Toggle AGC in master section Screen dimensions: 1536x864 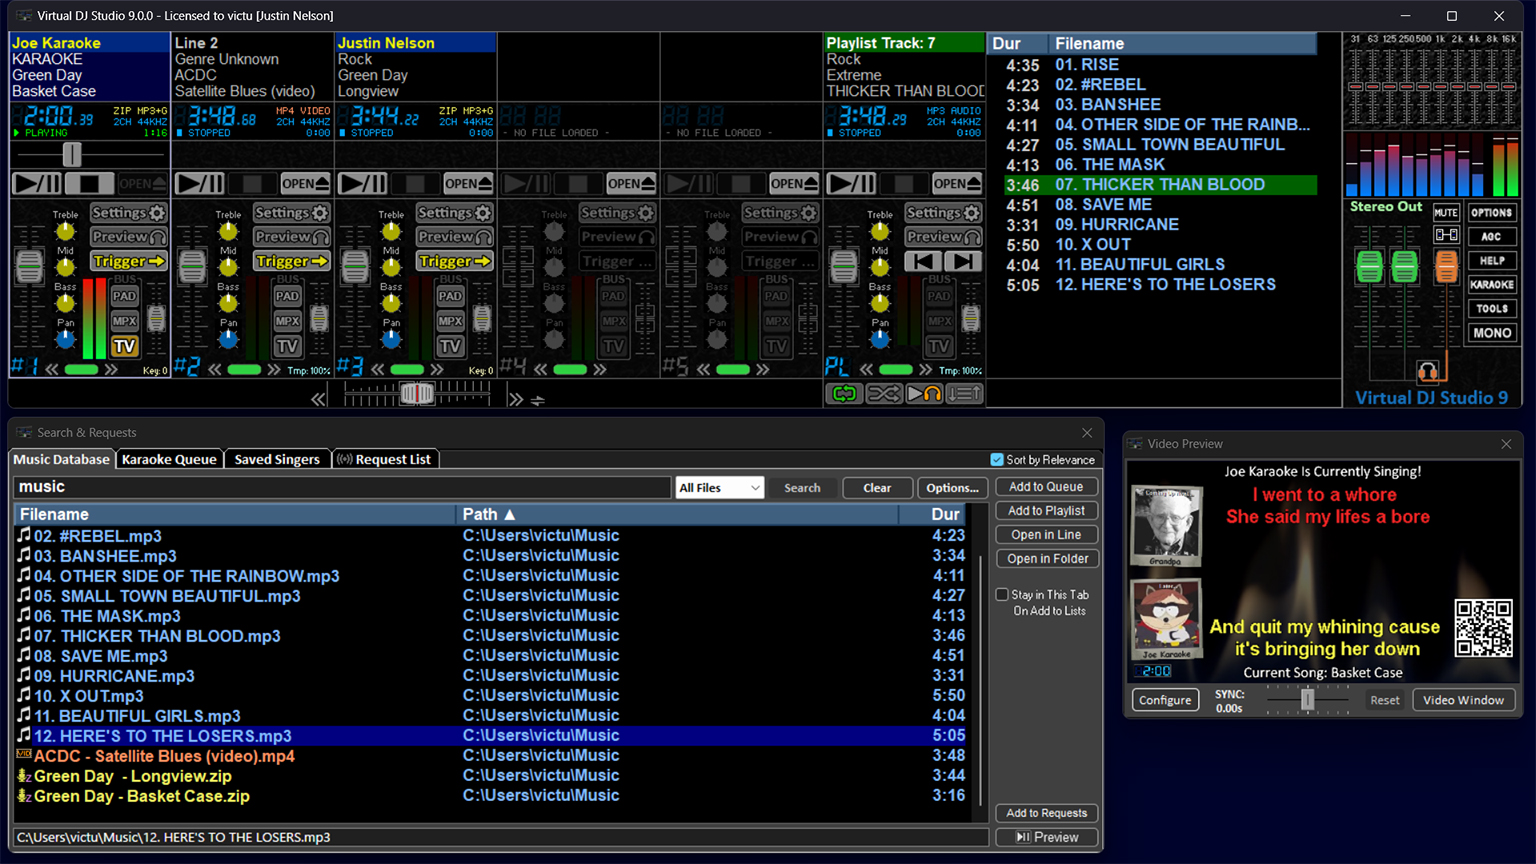1492,237
